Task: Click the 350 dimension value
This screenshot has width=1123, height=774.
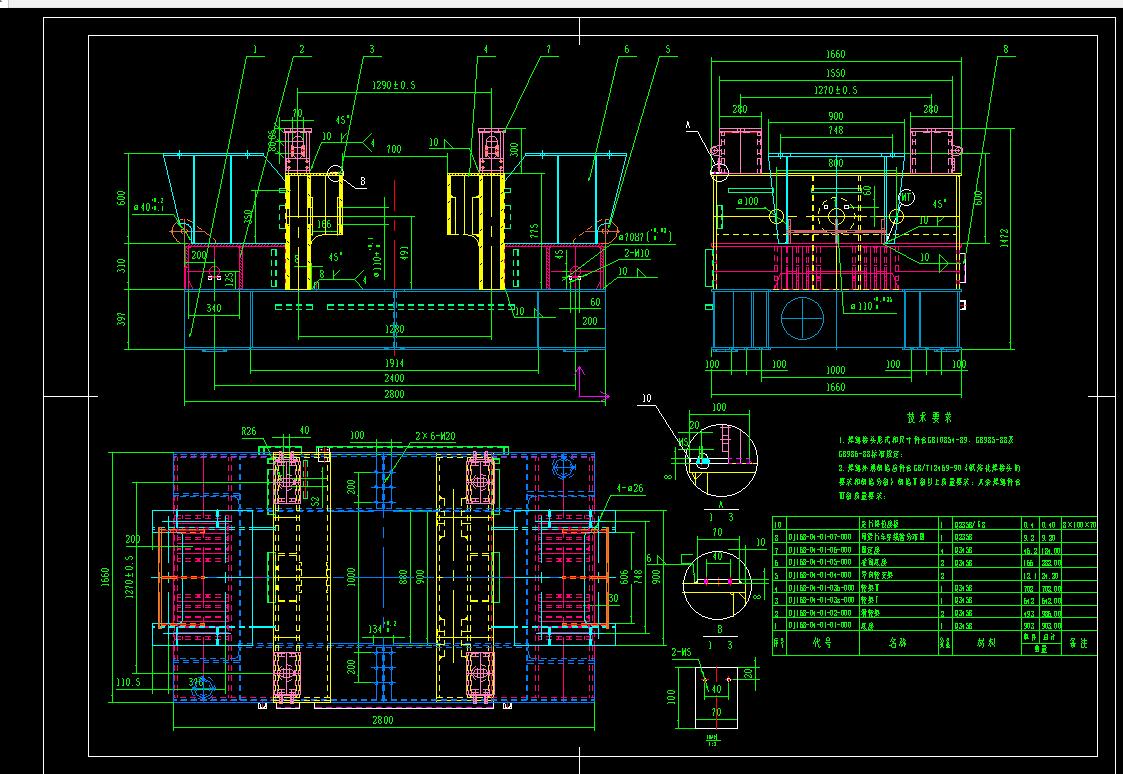Action: point(248,216)
